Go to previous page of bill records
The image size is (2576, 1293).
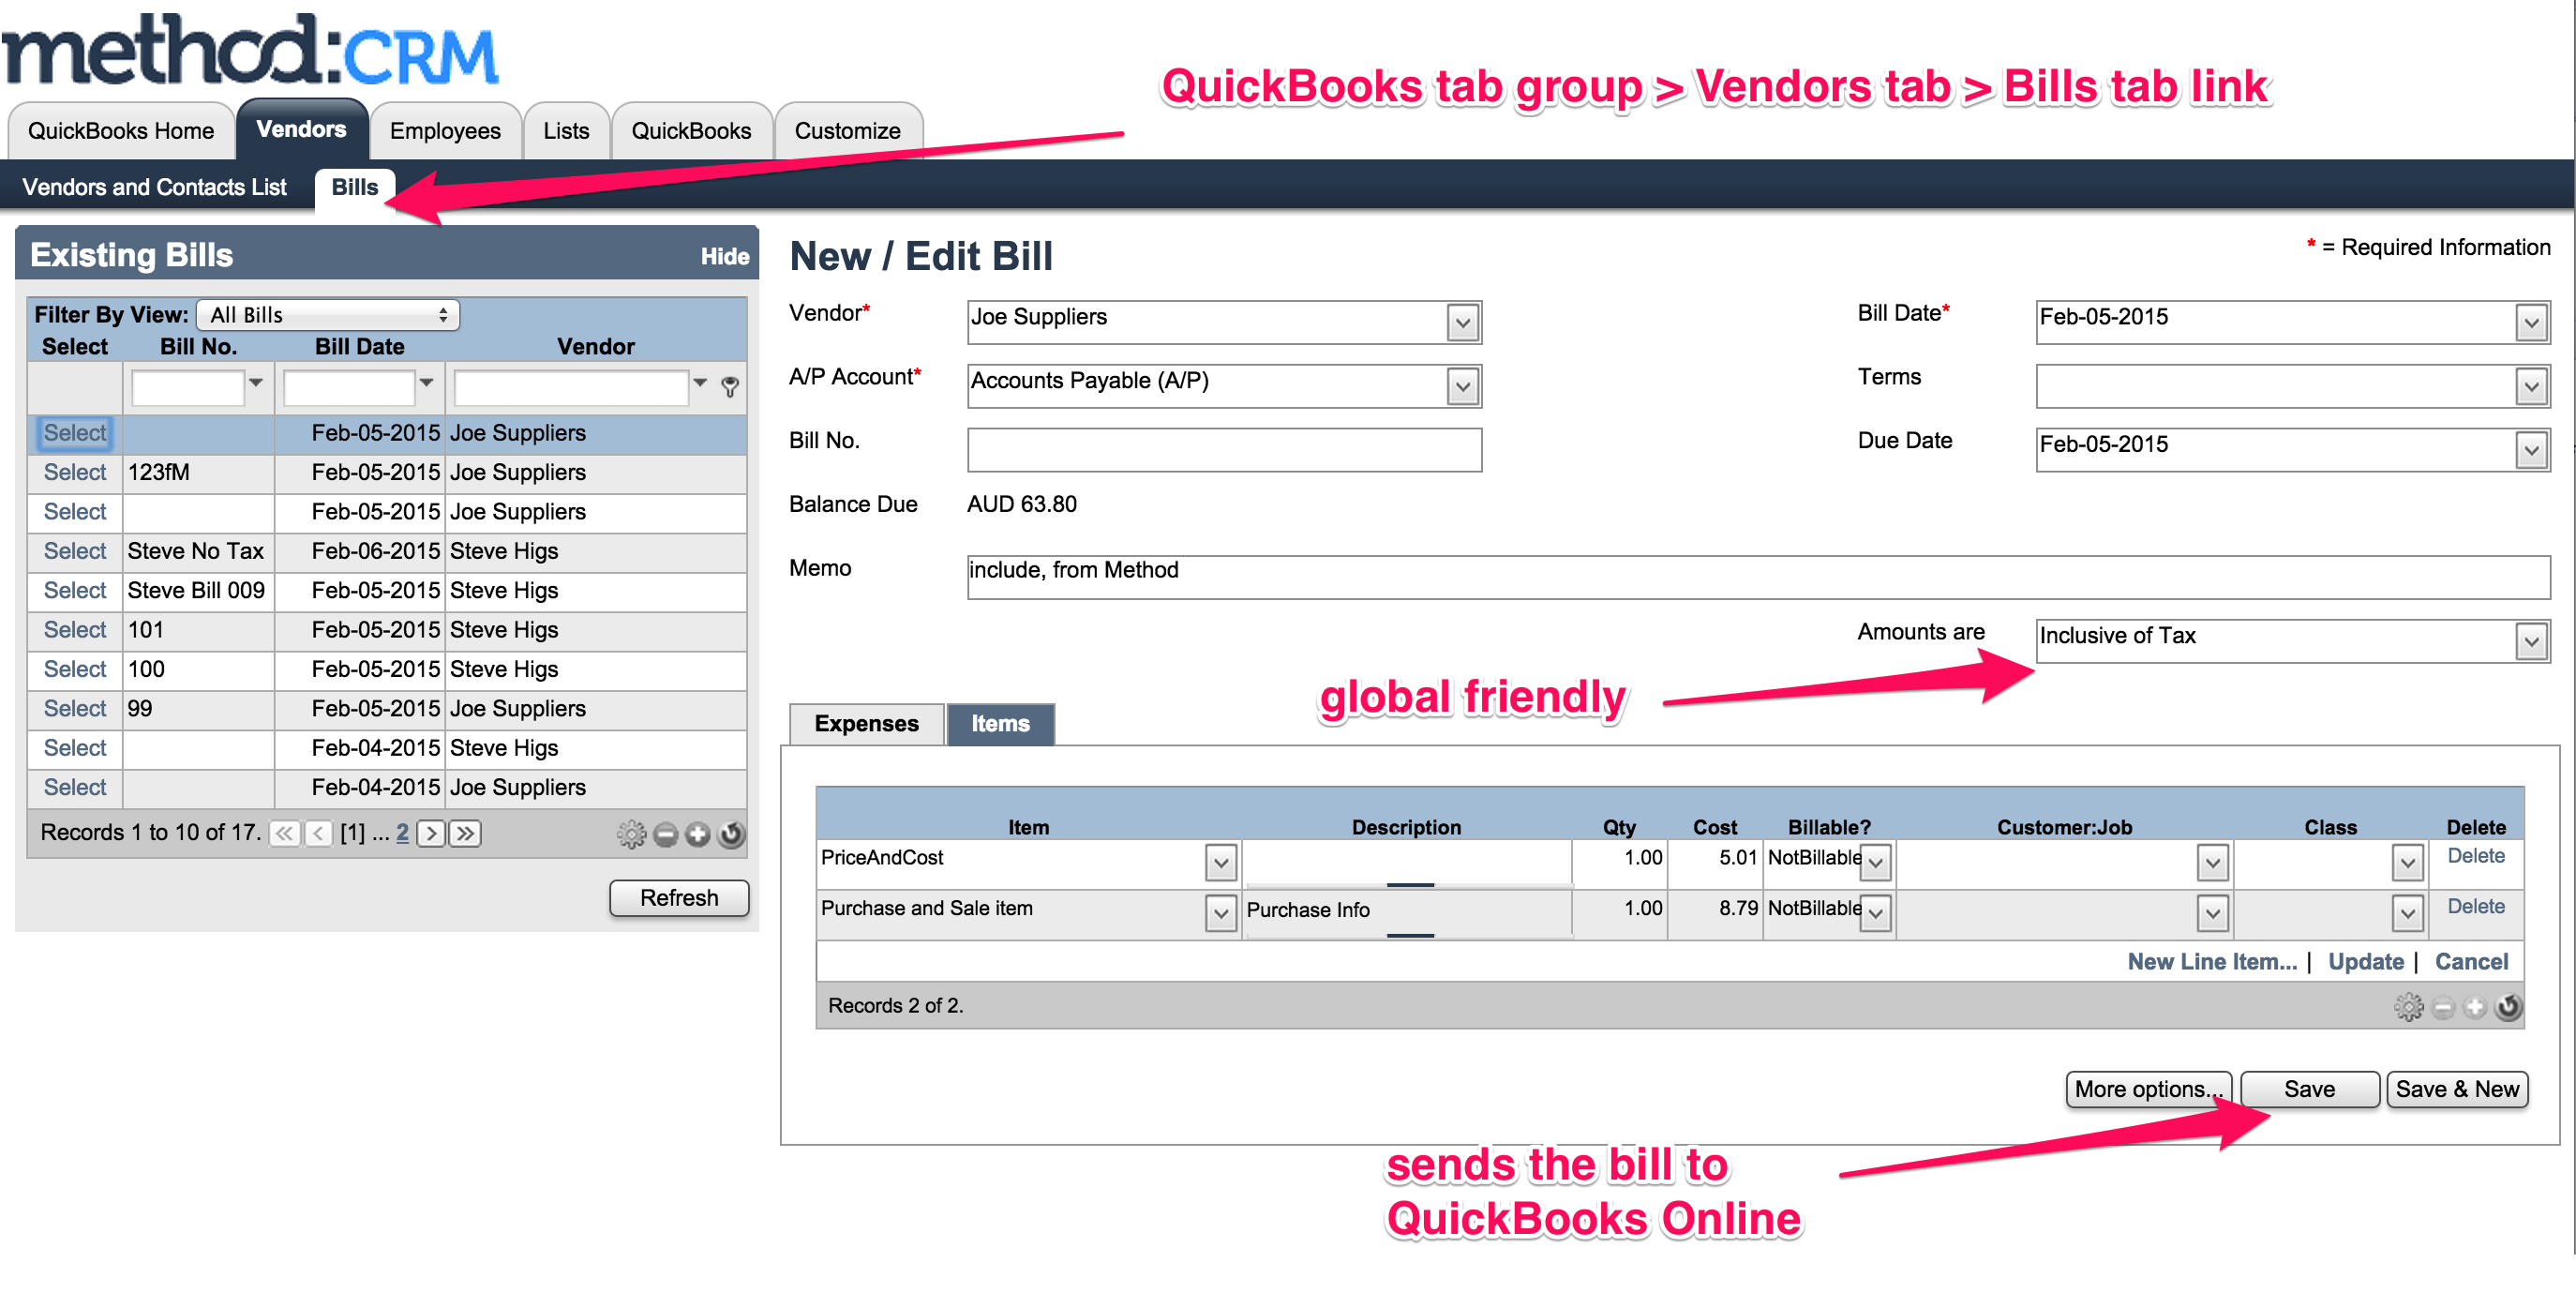[x=319, y=833]
